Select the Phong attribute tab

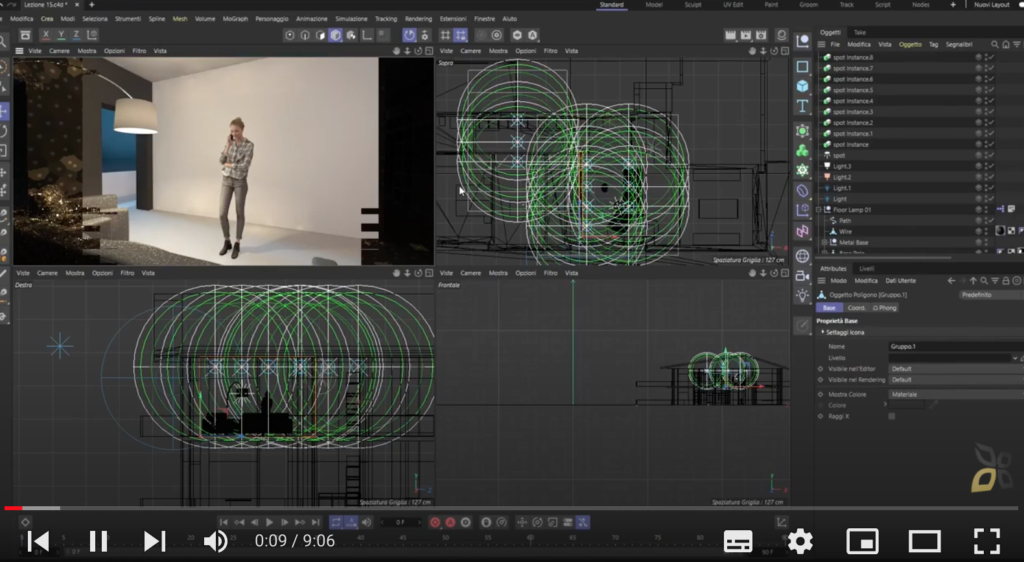click(885, 307)
